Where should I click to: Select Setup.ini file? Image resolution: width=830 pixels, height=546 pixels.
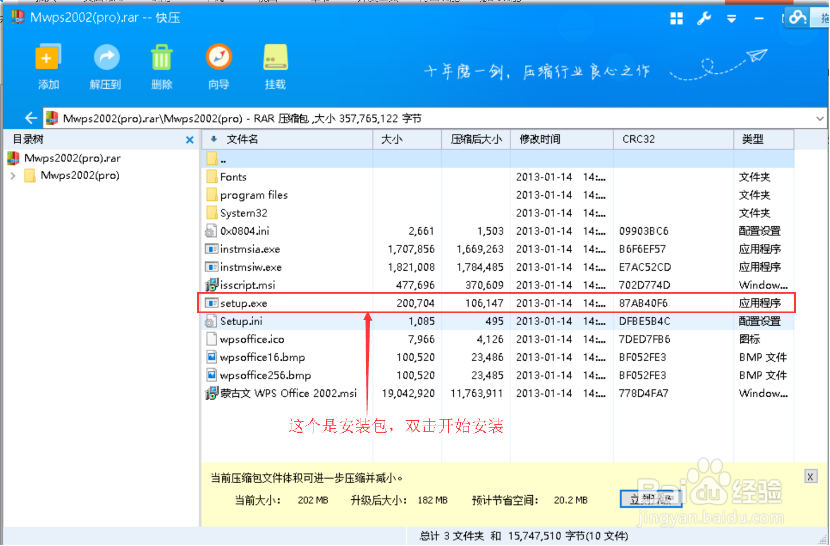pos(498,321)
